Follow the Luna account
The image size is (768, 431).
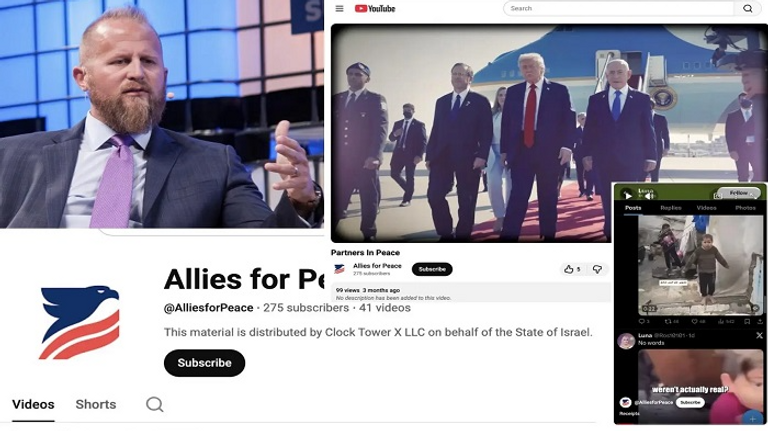pos(739,193)
